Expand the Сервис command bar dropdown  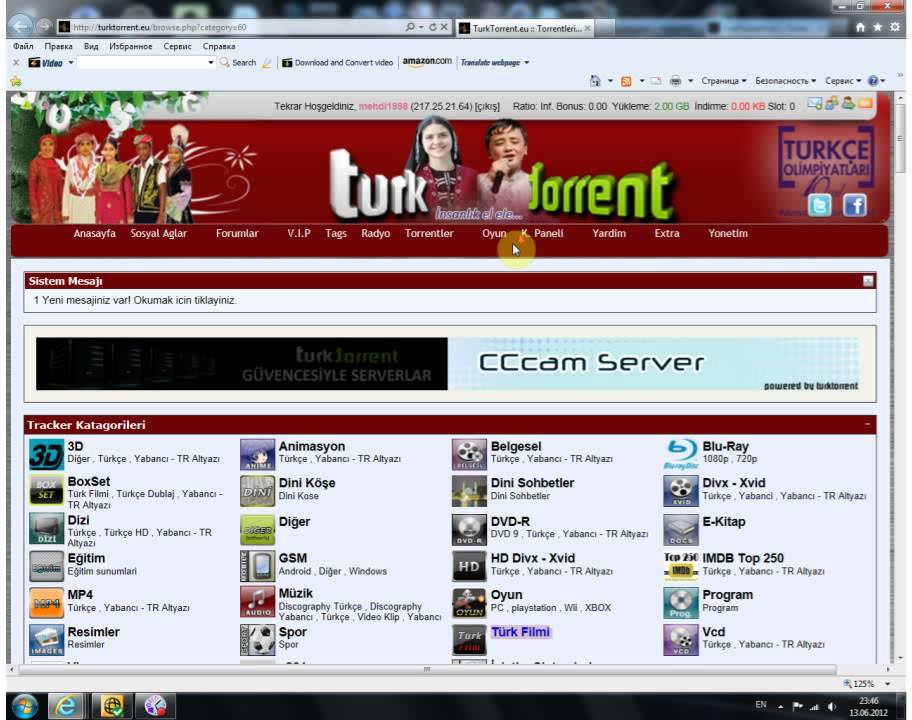coord(843,81)
